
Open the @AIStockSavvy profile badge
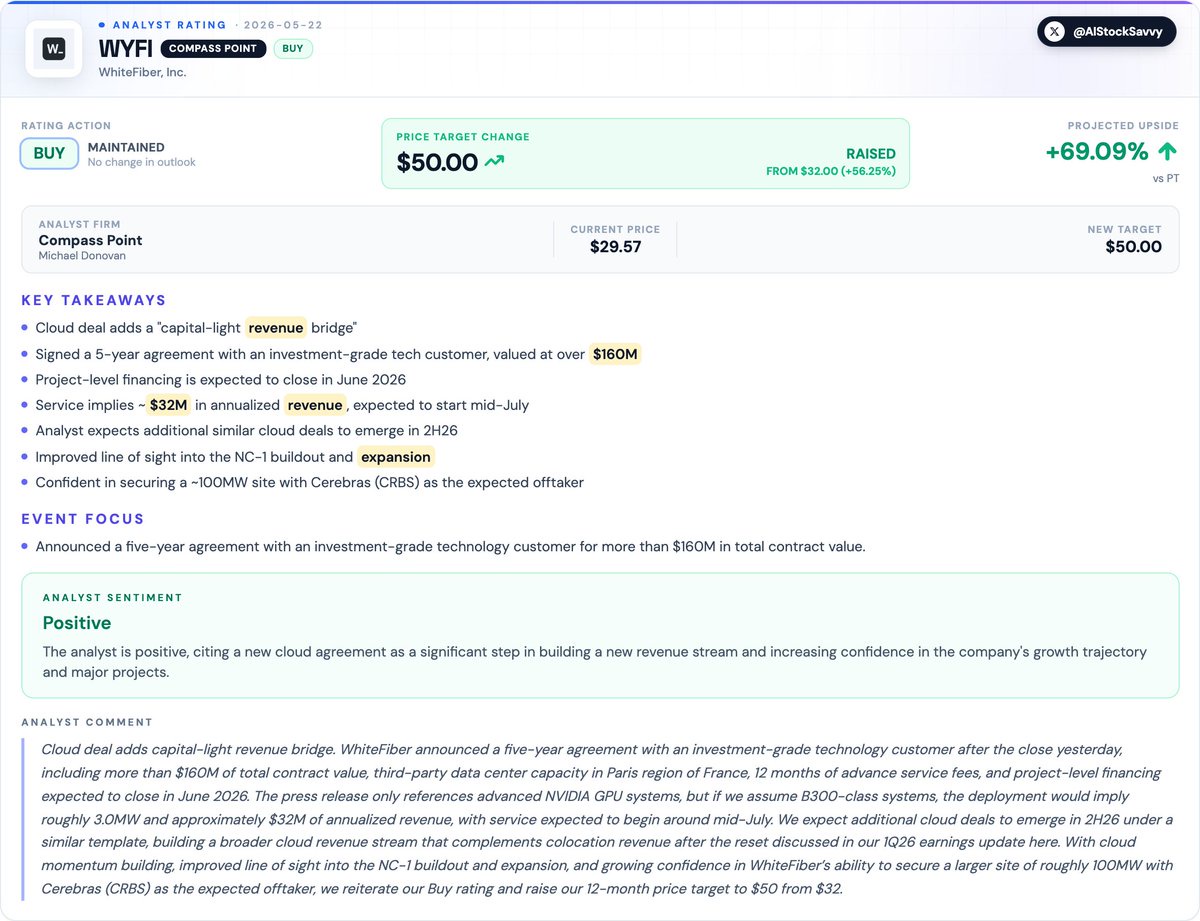[x=1107, y=32]
